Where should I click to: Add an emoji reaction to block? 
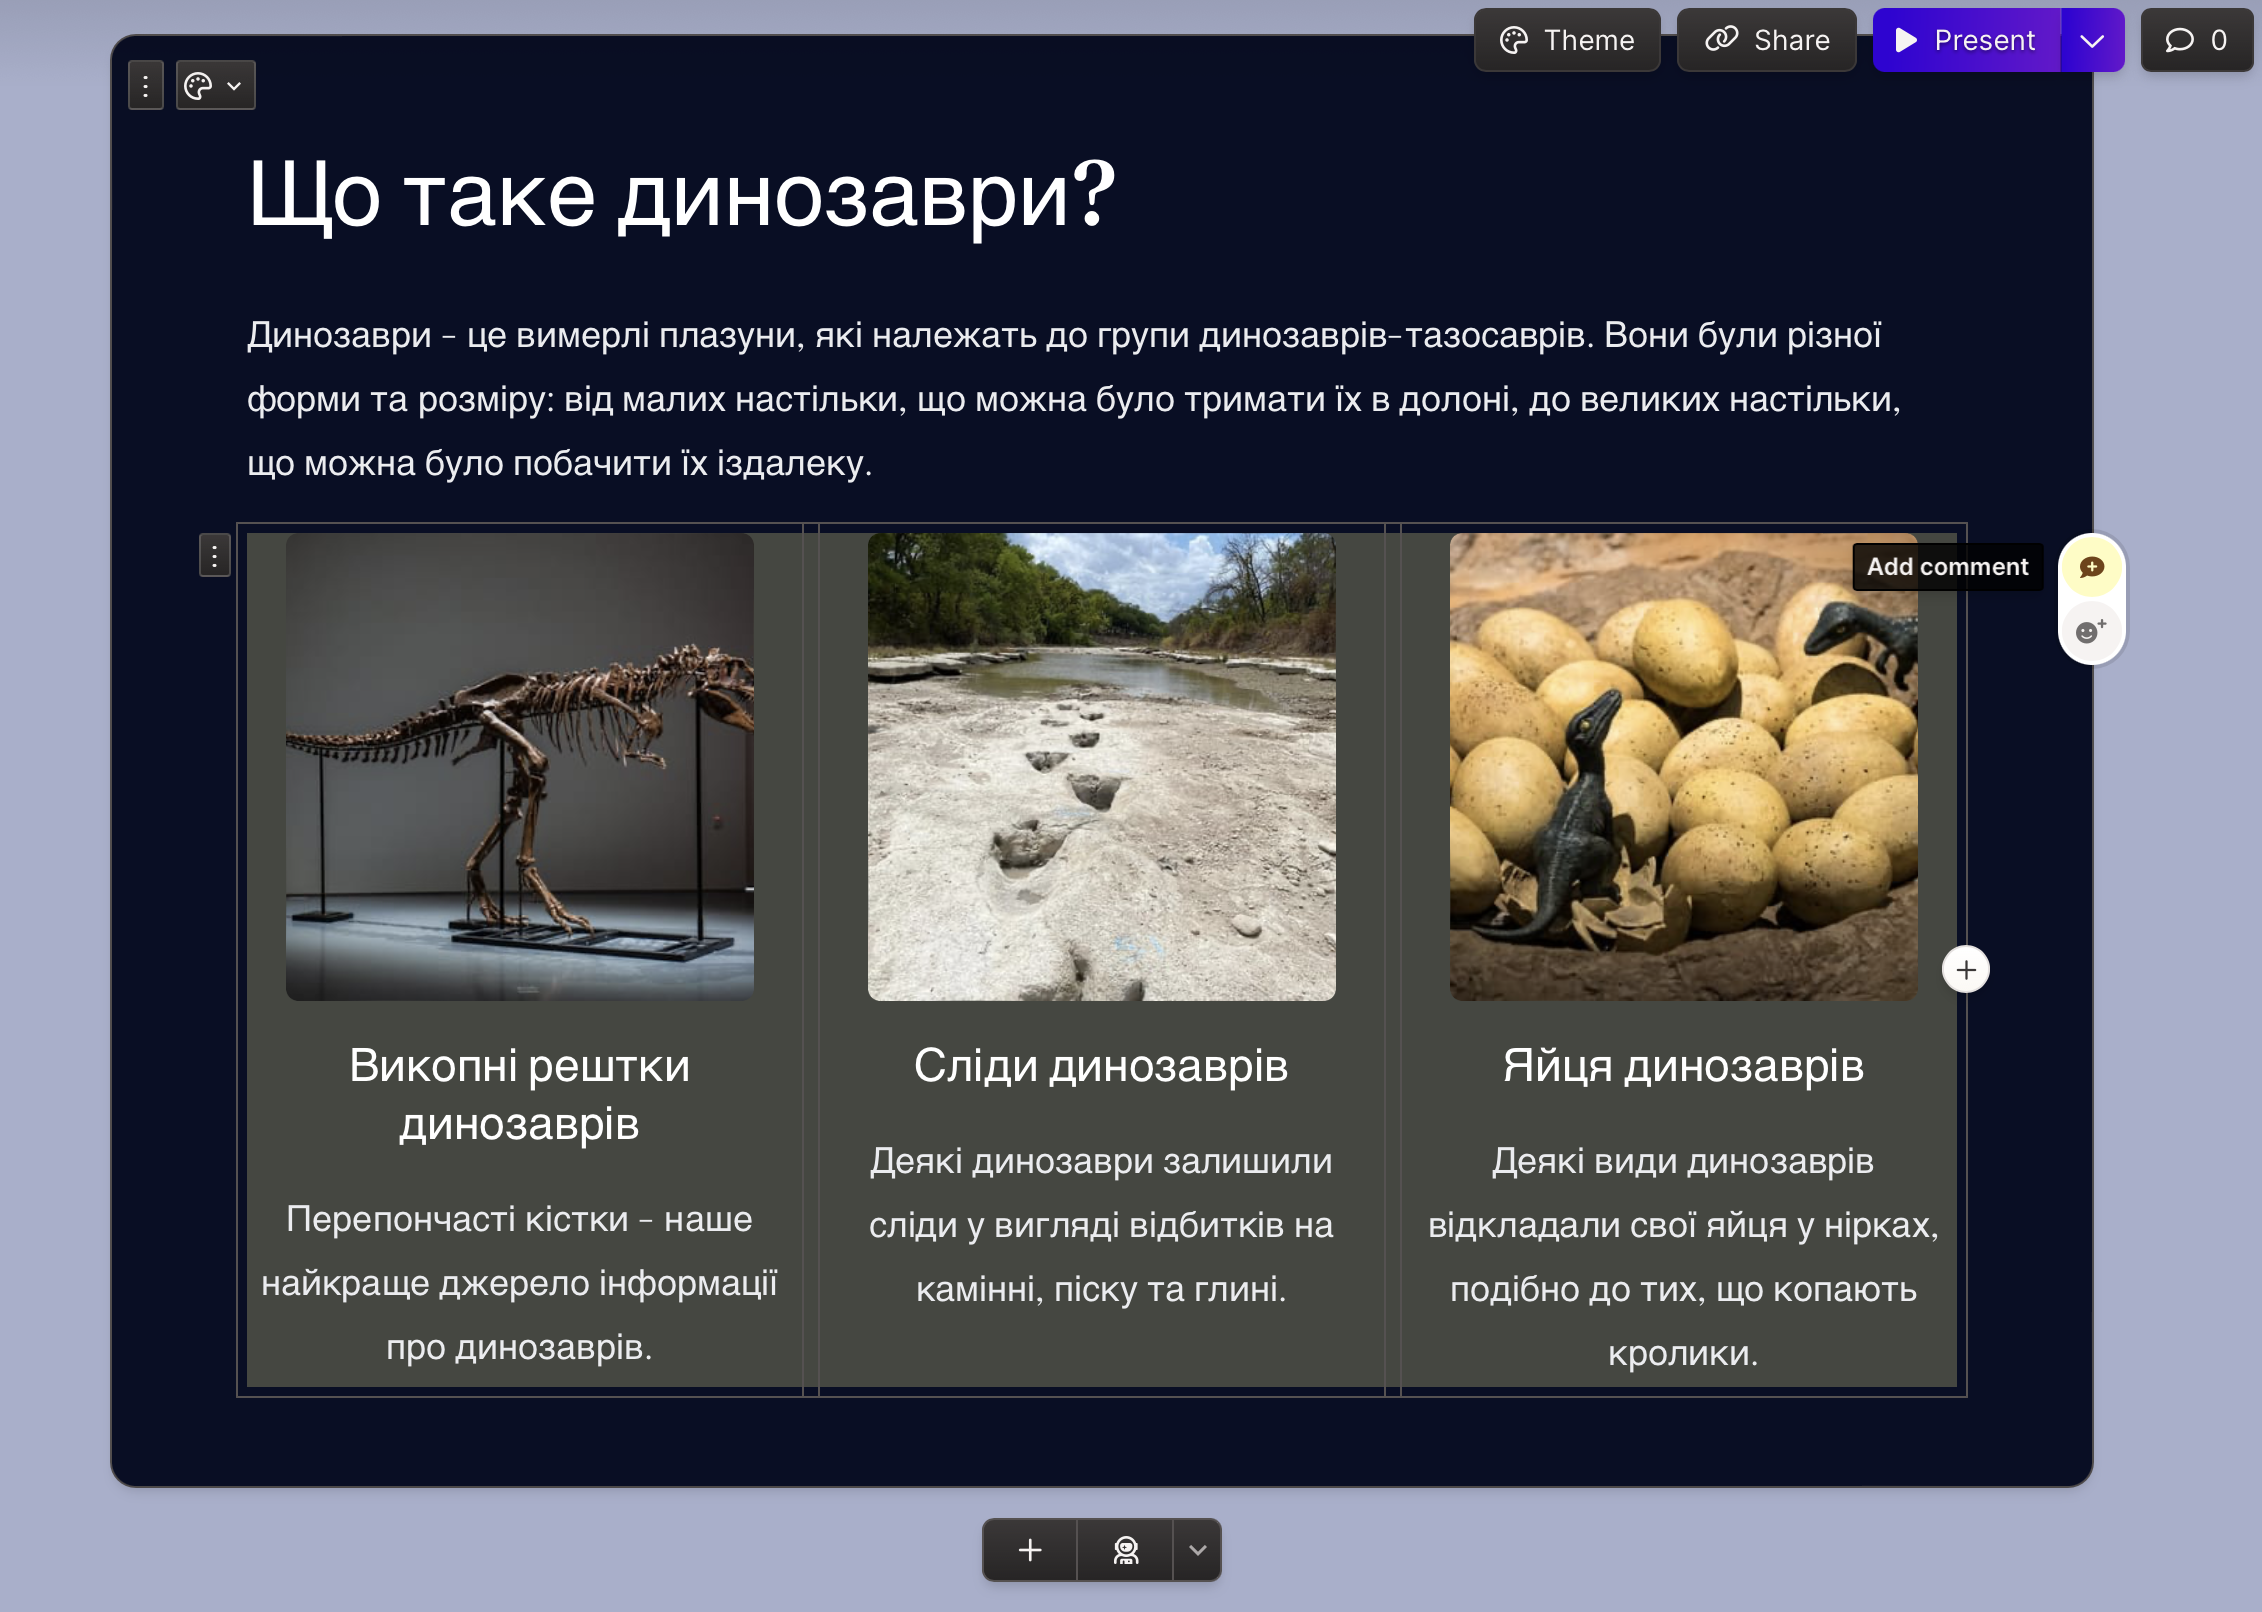[2091, 631]
